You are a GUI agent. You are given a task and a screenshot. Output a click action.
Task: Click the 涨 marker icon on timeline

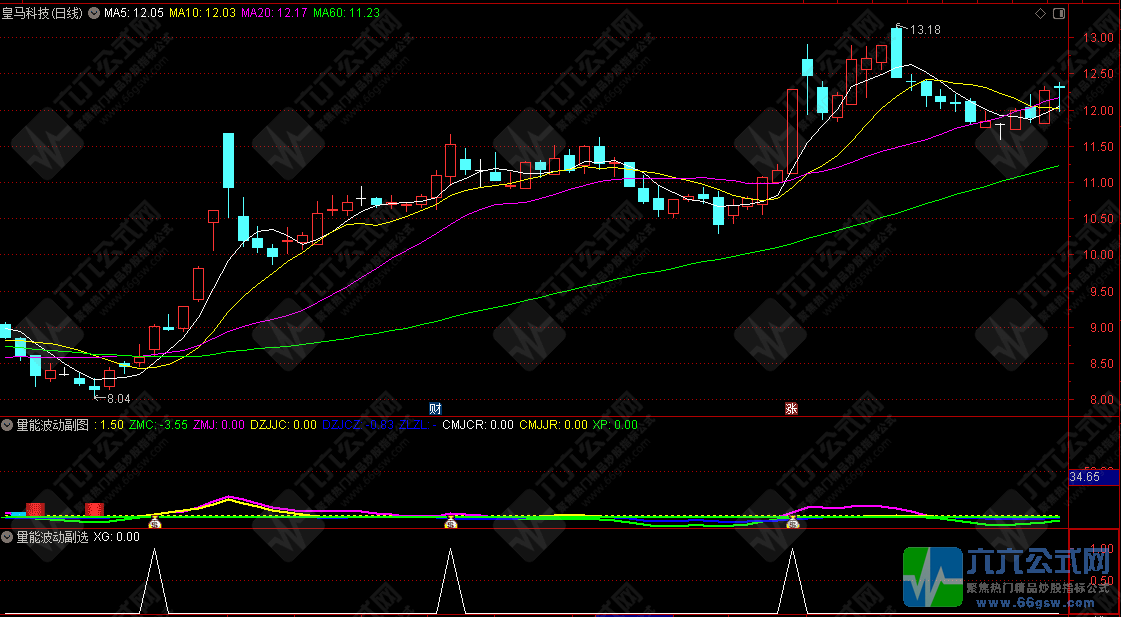click(x=791, y=408)
